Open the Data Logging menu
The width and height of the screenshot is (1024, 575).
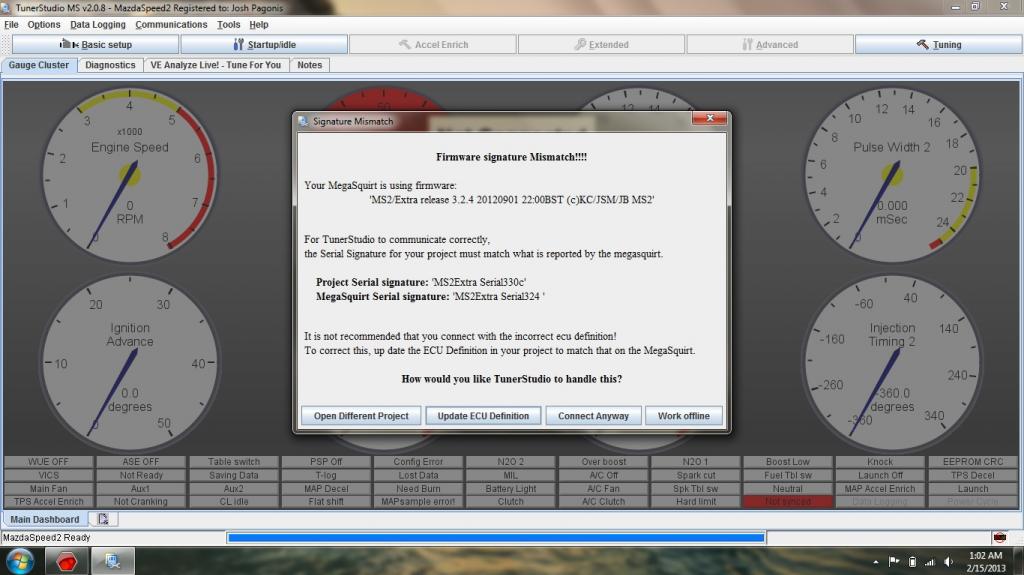98,25
